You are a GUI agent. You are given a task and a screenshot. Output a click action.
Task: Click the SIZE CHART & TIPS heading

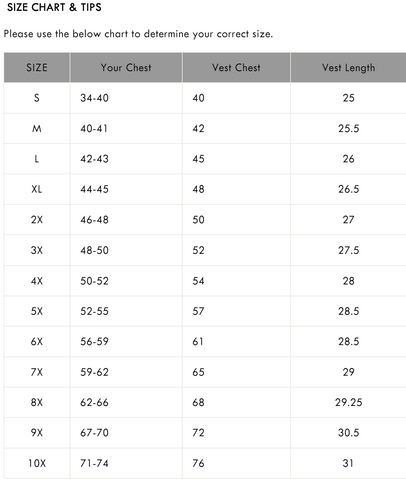pos(54,7)
